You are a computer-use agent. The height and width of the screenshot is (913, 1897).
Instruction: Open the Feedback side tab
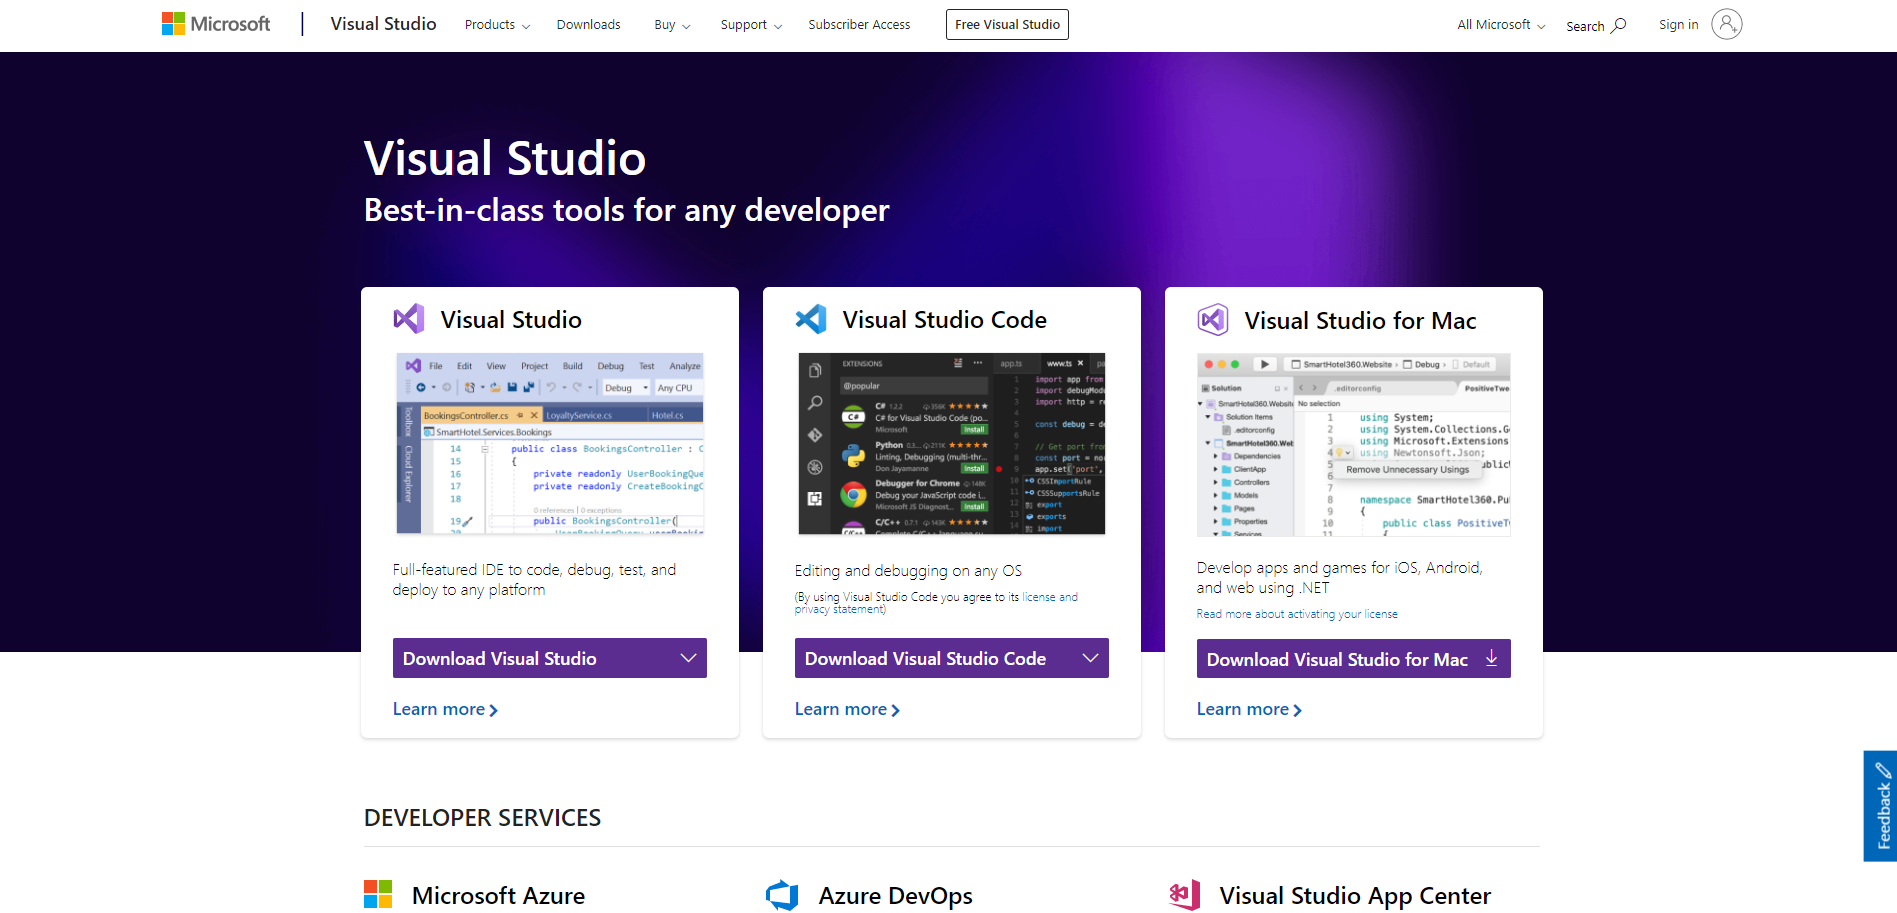click(1880, 806)
